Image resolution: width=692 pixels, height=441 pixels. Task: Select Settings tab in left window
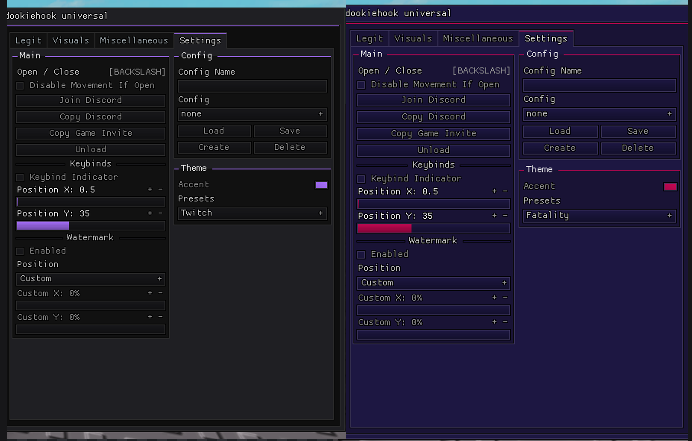200,40
